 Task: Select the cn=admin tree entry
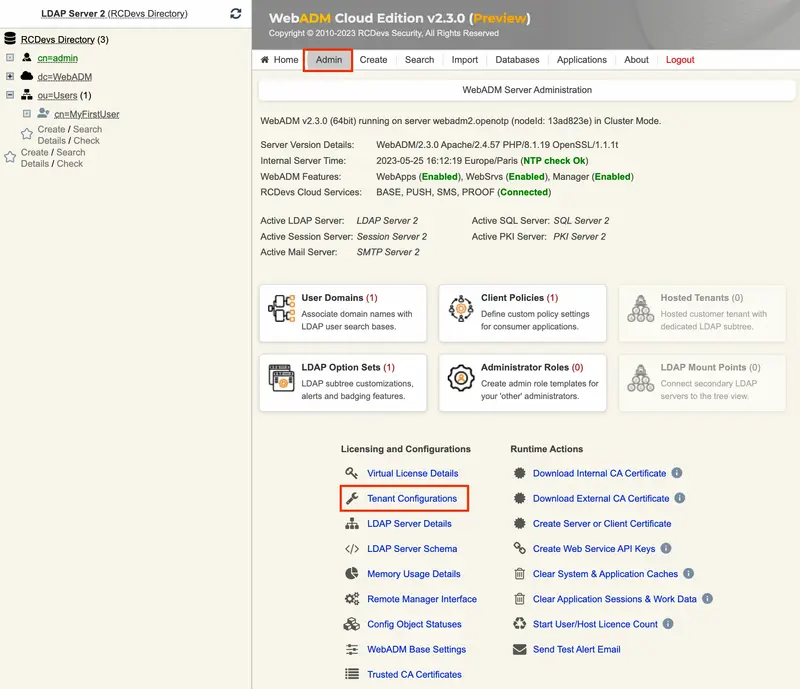point(58,58)
